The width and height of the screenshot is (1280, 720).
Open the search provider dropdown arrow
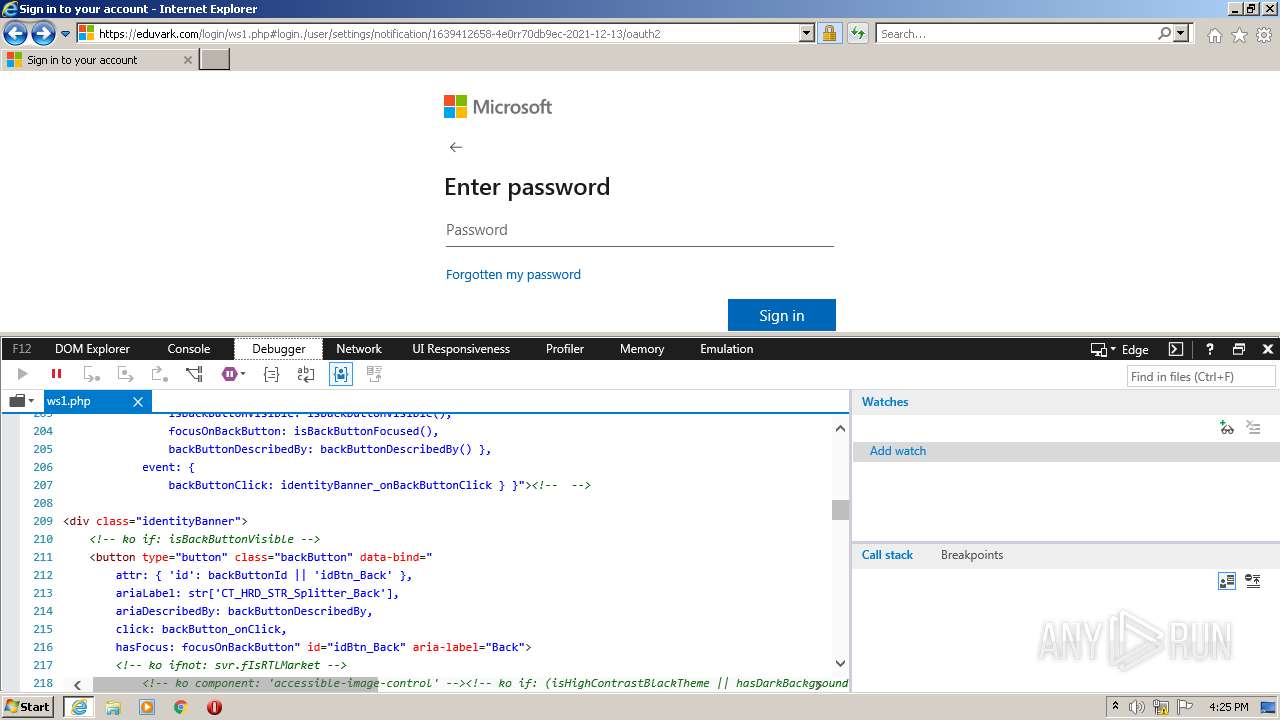1182,34
